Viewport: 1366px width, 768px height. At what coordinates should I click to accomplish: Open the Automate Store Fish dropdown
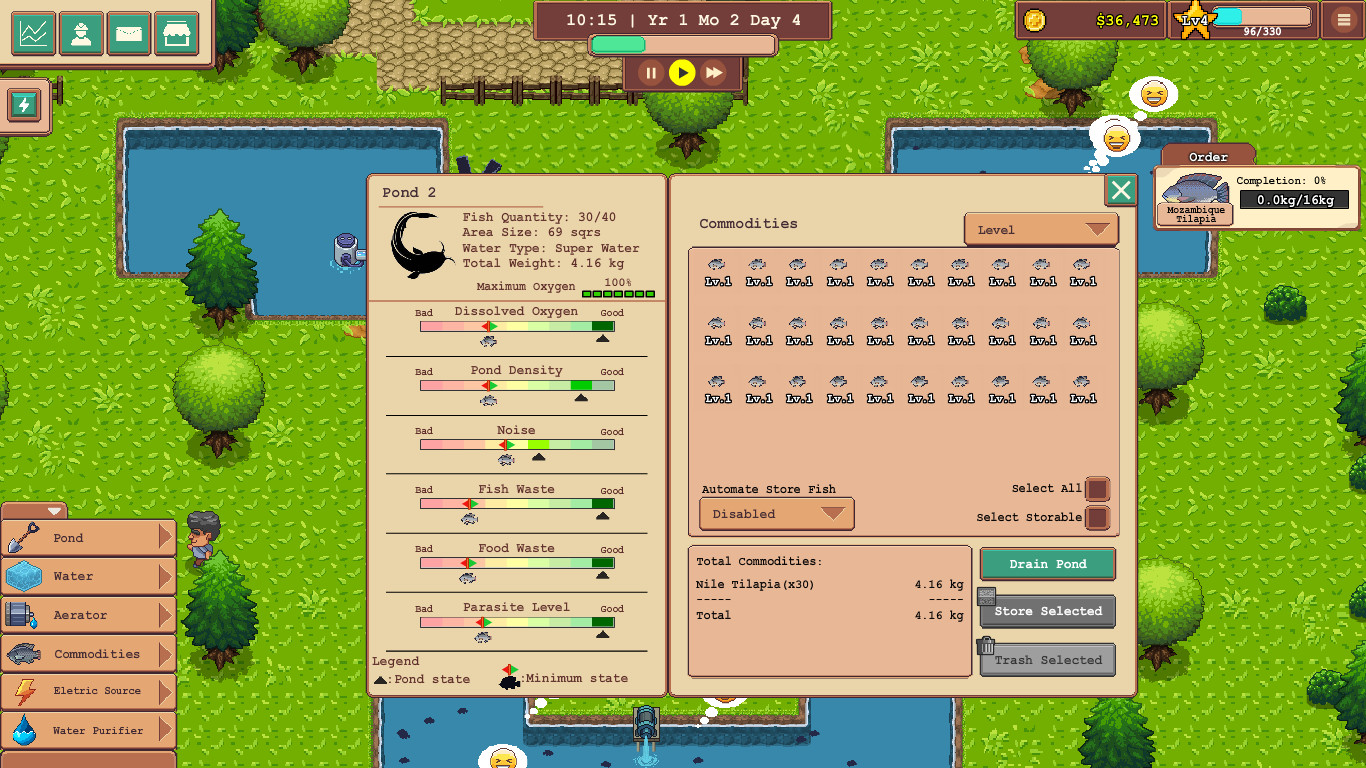click(x=776, y=514)
